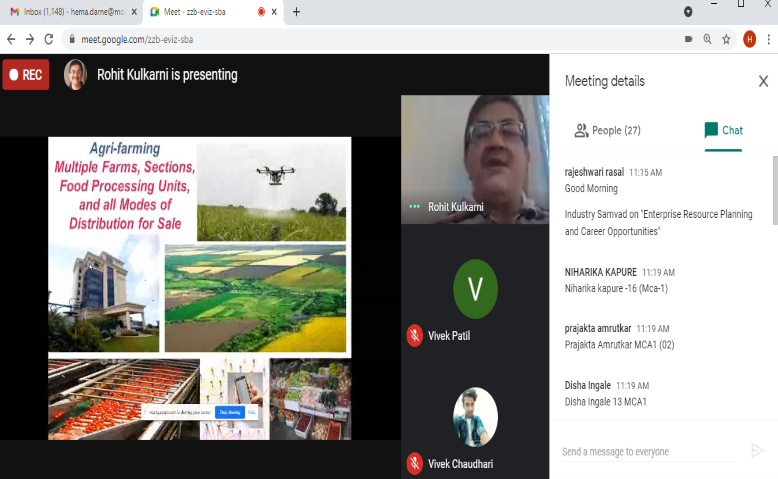This screenshot has height=479, width=778.
Task: Switch to the Gmail Inbox browser tab
Action: click(x=68, y=12)
